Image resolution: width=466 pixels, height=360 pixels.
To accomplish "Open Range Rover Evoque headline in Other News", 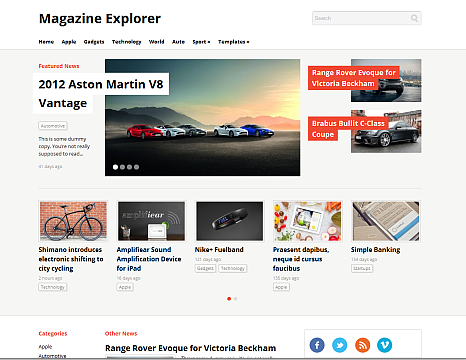I will click(190, 348).
